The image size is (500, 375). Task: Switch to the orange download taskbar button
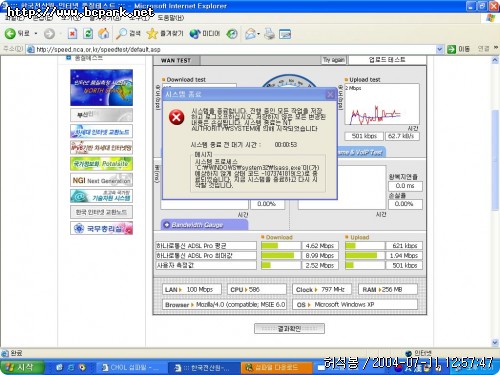click(276, 367)
